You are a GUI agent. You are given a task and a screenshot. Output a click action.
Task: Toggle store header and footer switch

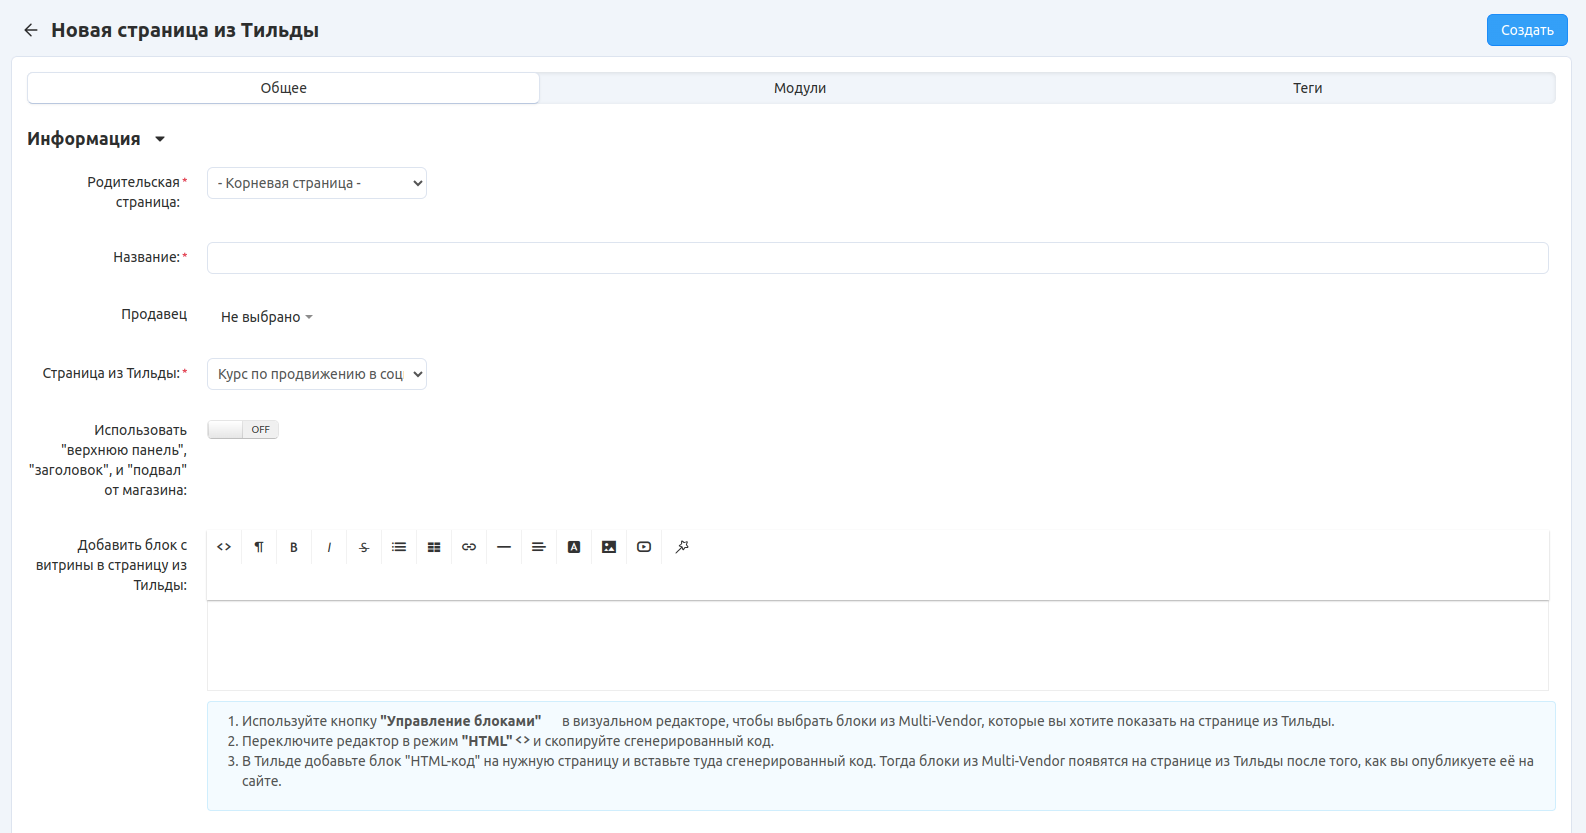[x=243, y=430]
